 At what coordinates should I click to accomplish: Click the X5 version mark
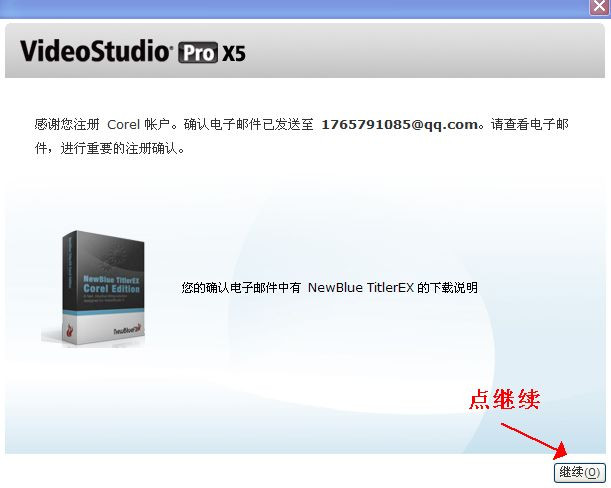pos(234,53)
